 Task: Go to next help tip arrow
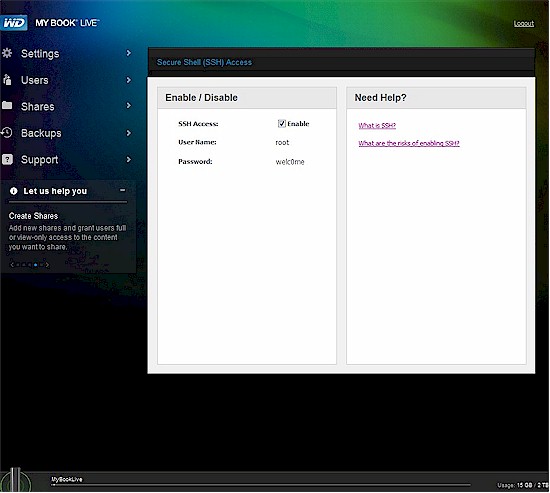point(47,265)
